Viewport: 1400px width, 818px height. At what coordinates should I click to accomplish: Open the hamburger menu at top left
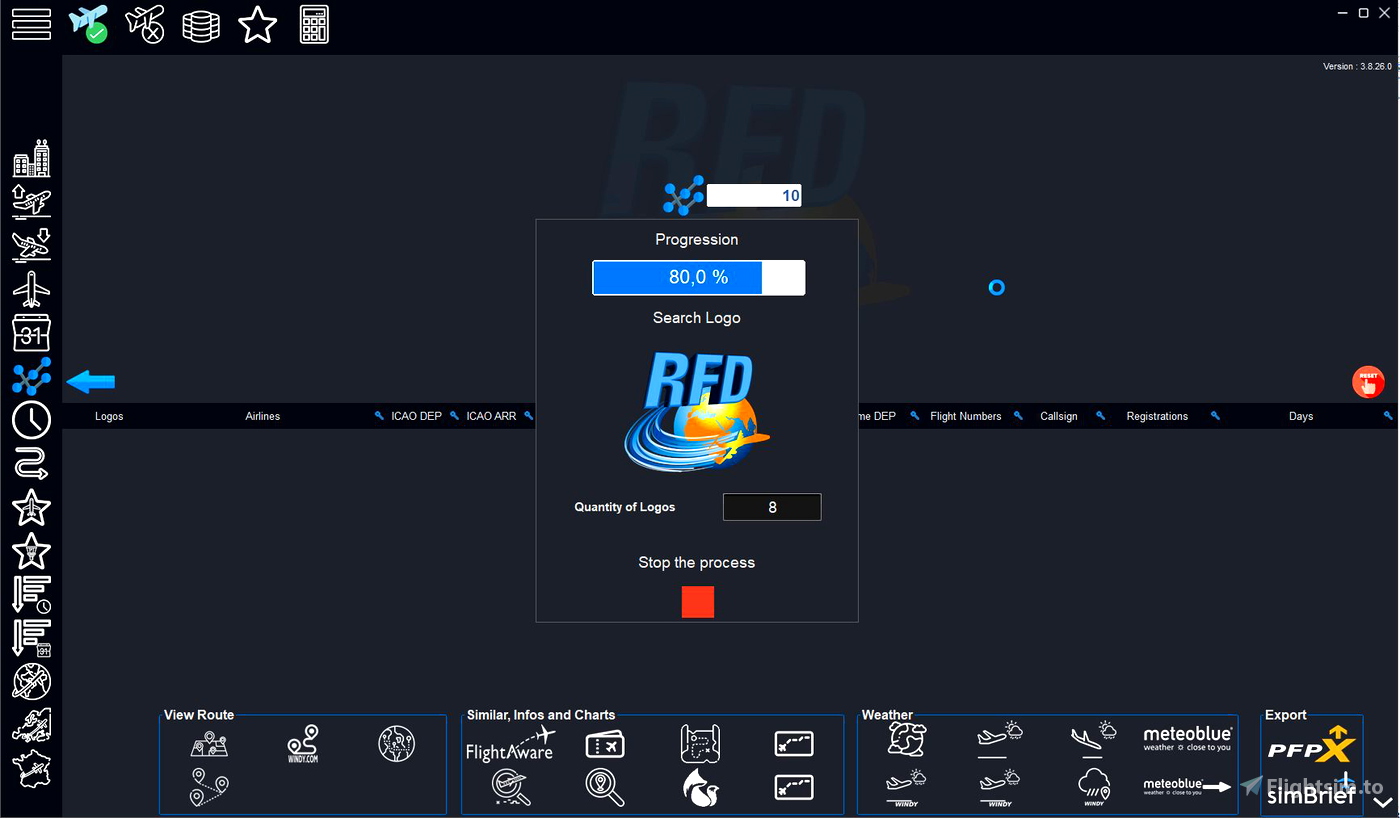31,25
